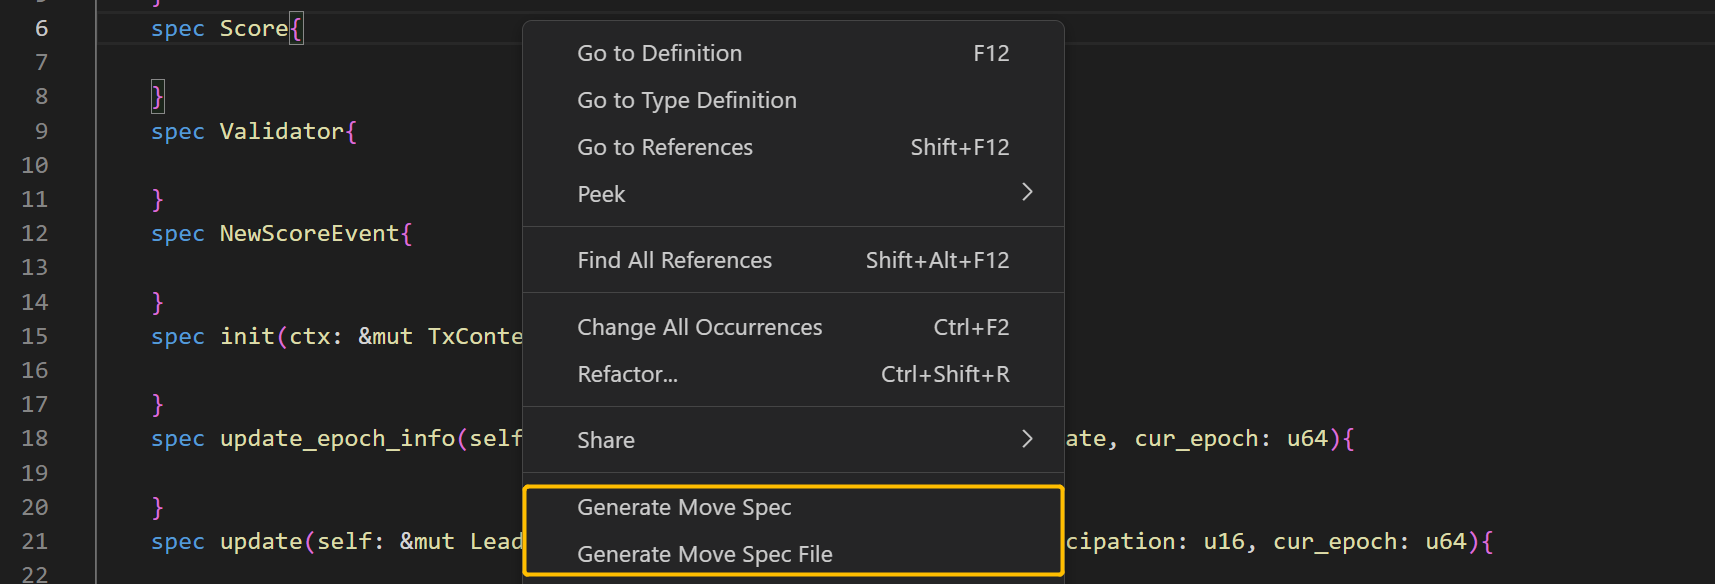The width and height of the screenshot is (1715, 584).
Task: Click the closing brace on line 8
Action: (157, 97)
